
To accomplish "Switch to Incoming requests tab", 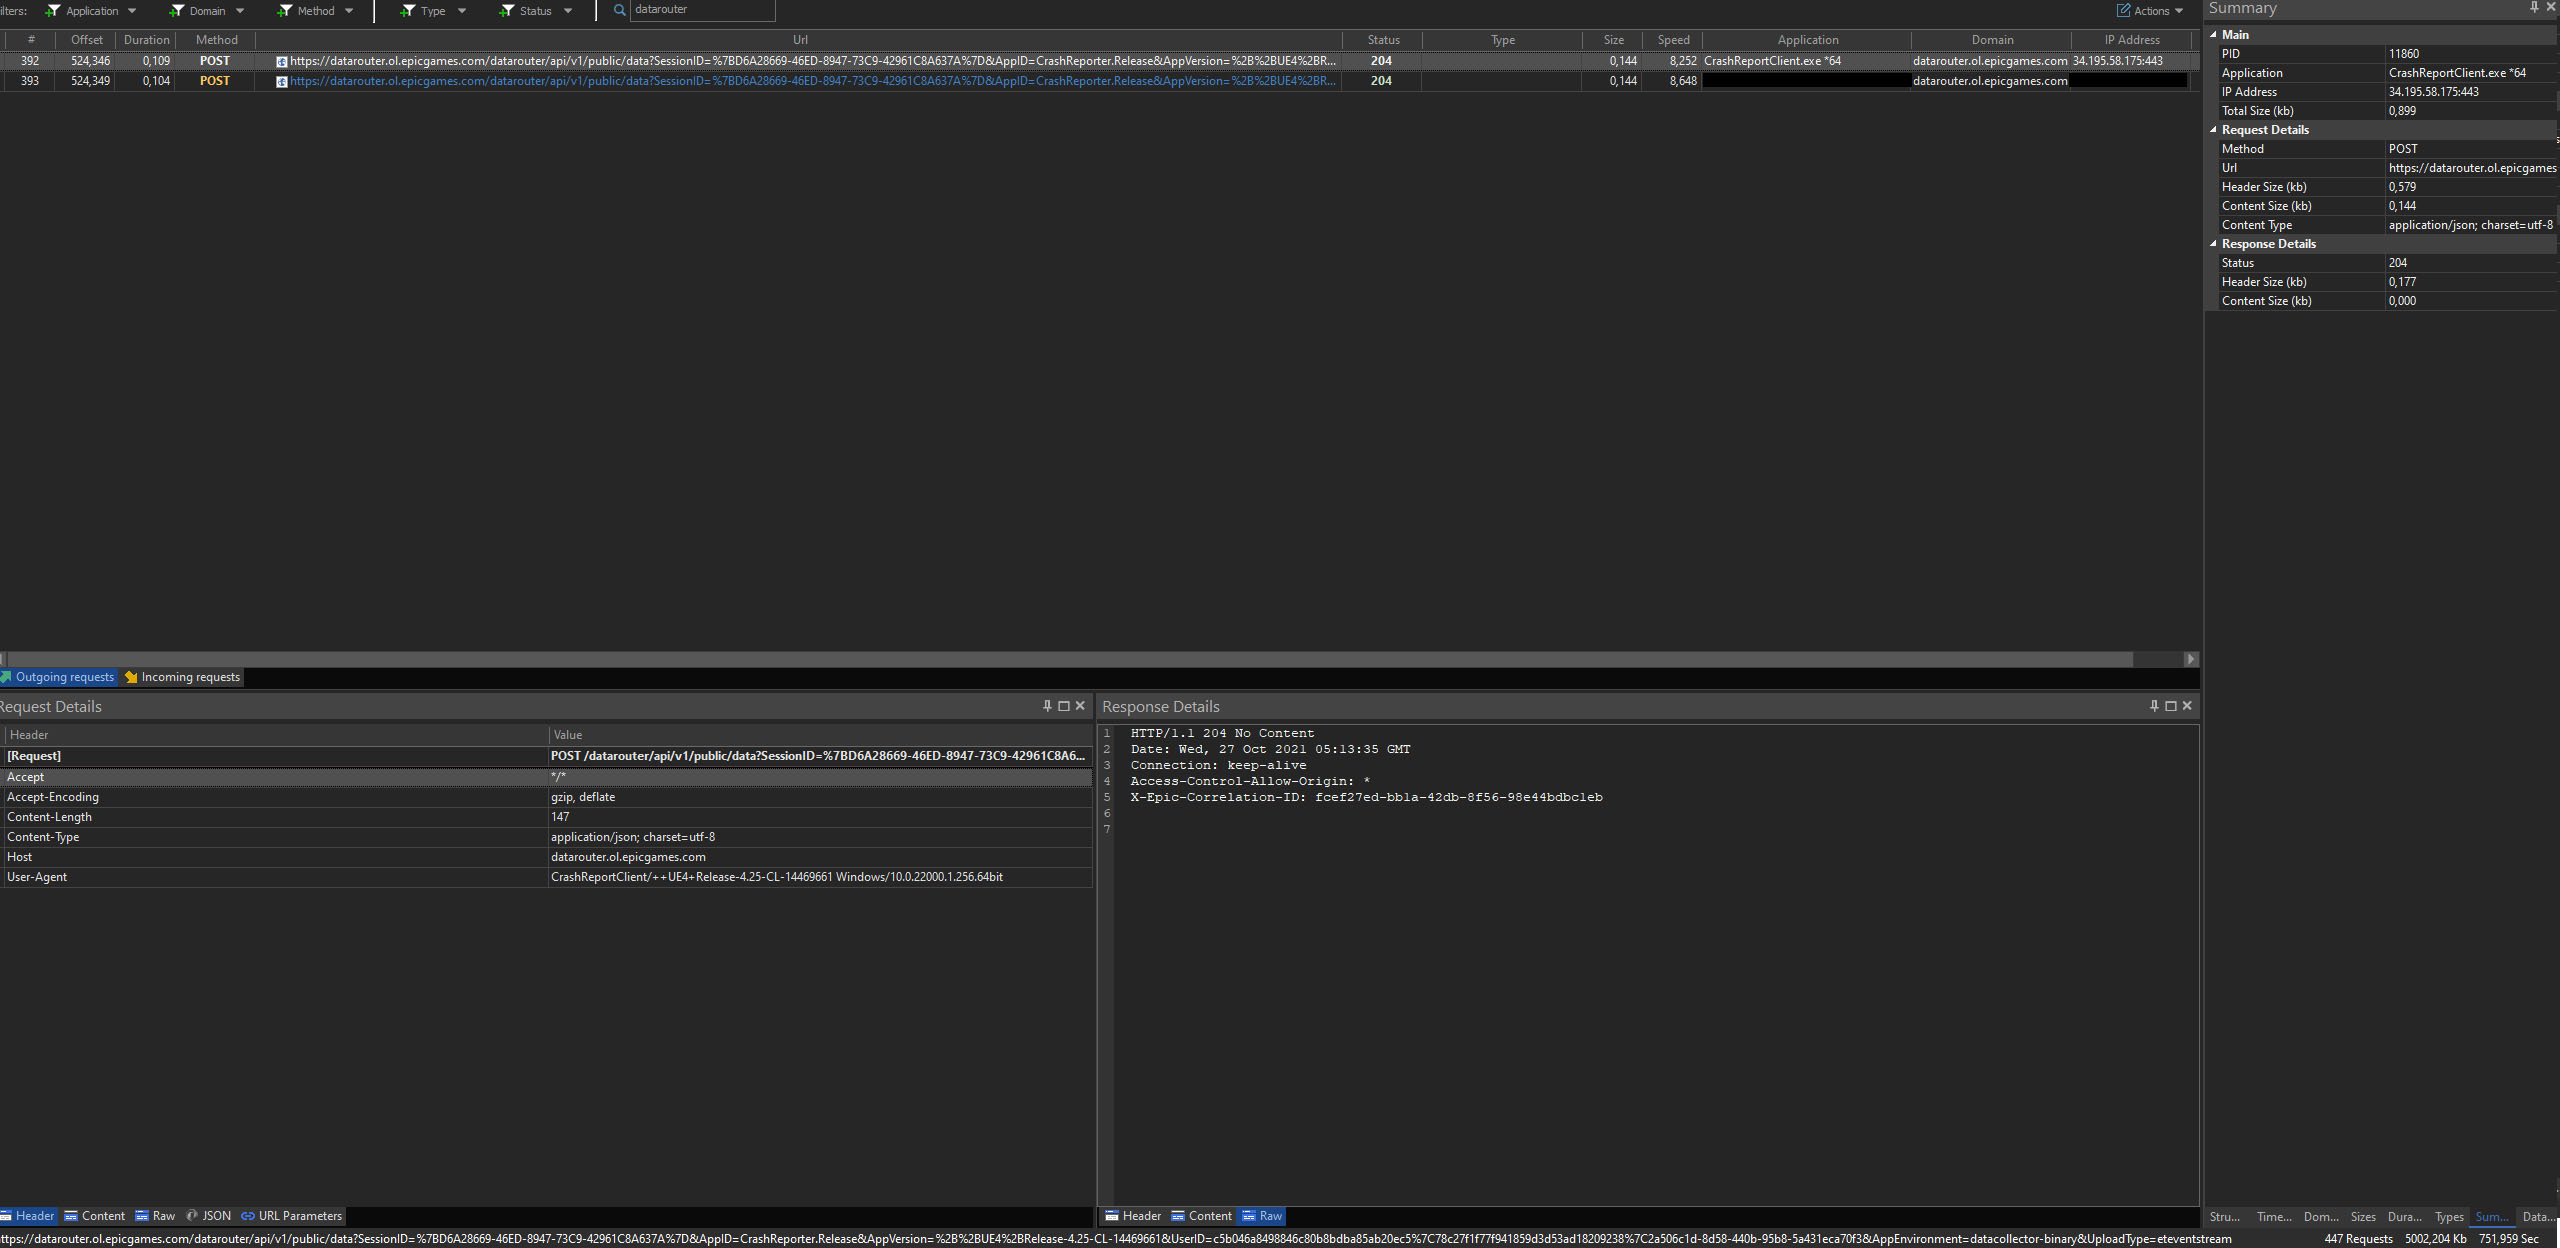I will pos(183,677).
